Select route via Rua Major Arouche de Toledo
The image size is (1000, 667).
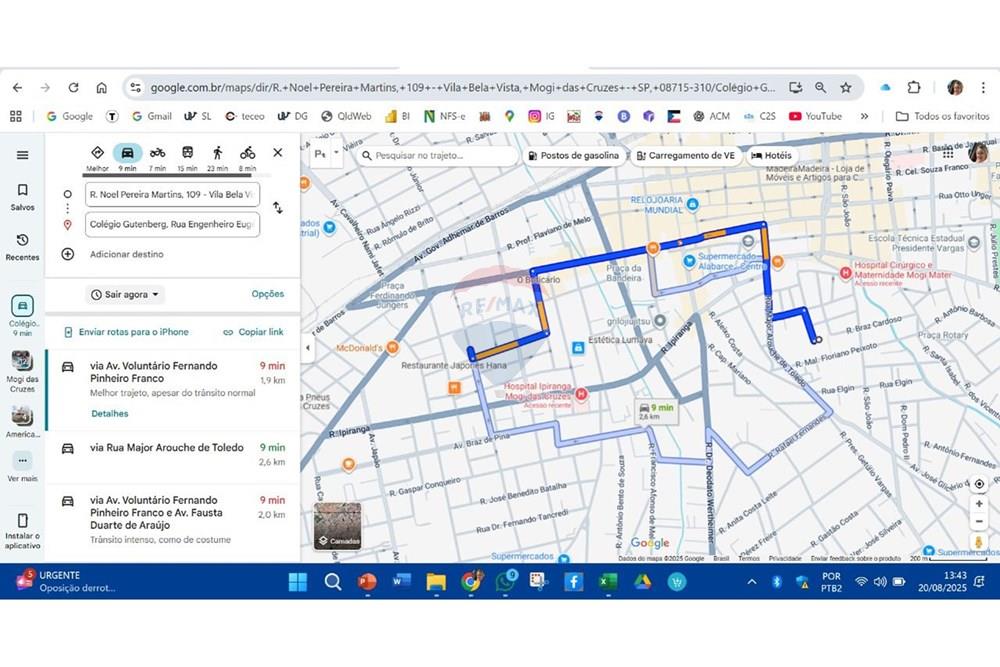pyautogui.click(x=167, y=448)
